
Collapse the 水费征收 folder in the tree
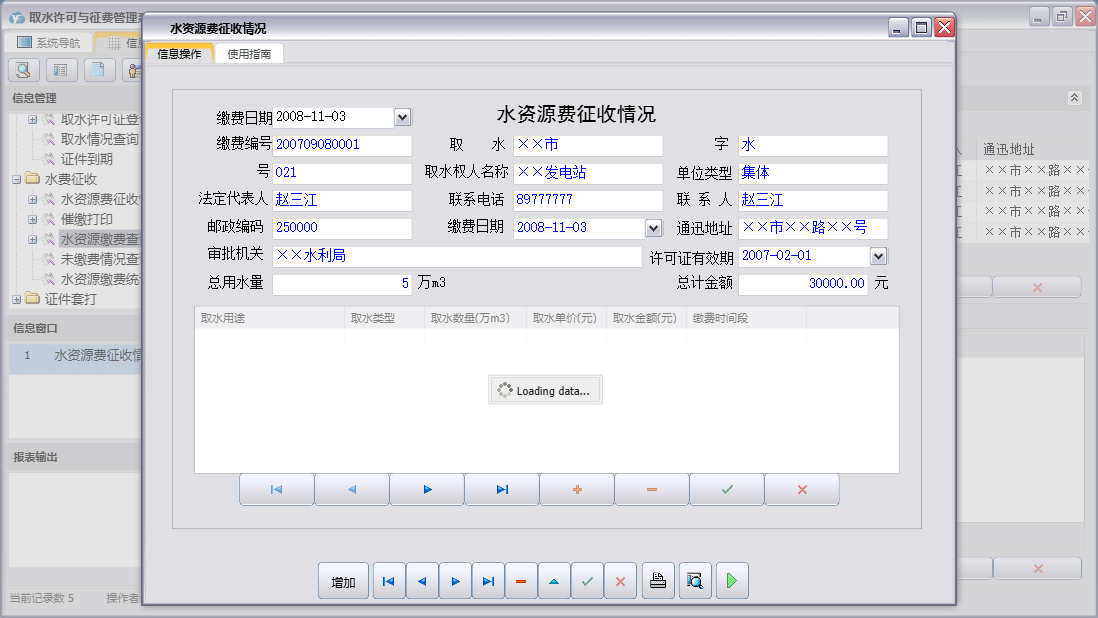pyautogui.click(x=17, y=179)
